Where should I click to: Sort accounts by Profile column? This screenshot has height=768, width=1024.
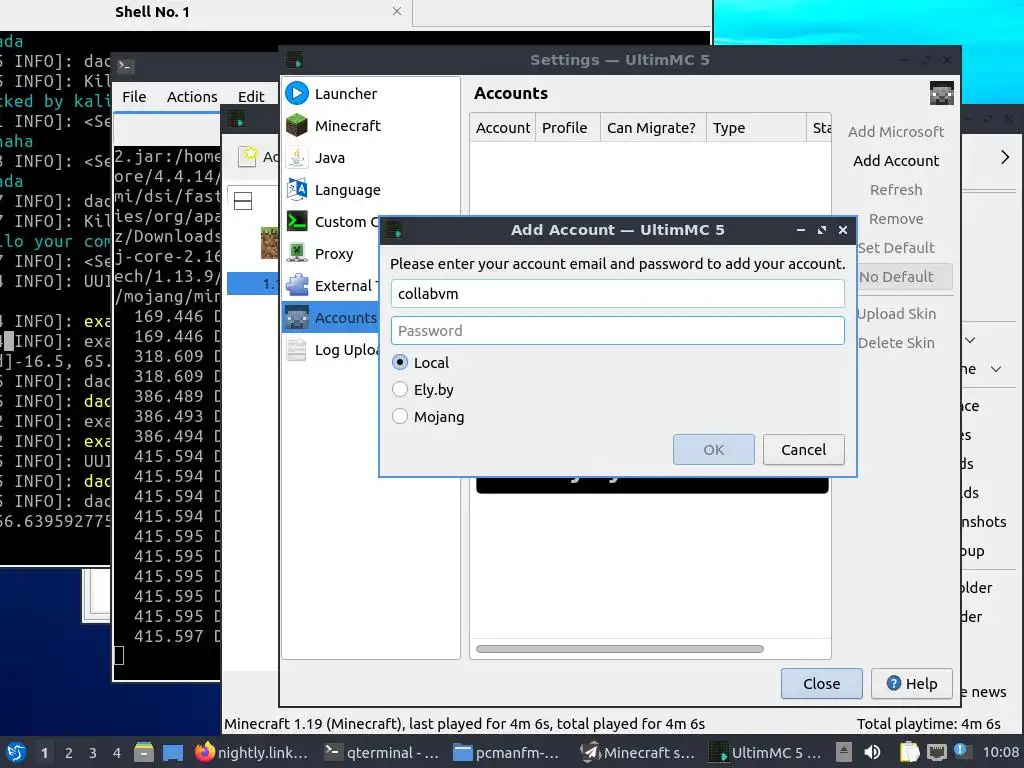(568, 128)
